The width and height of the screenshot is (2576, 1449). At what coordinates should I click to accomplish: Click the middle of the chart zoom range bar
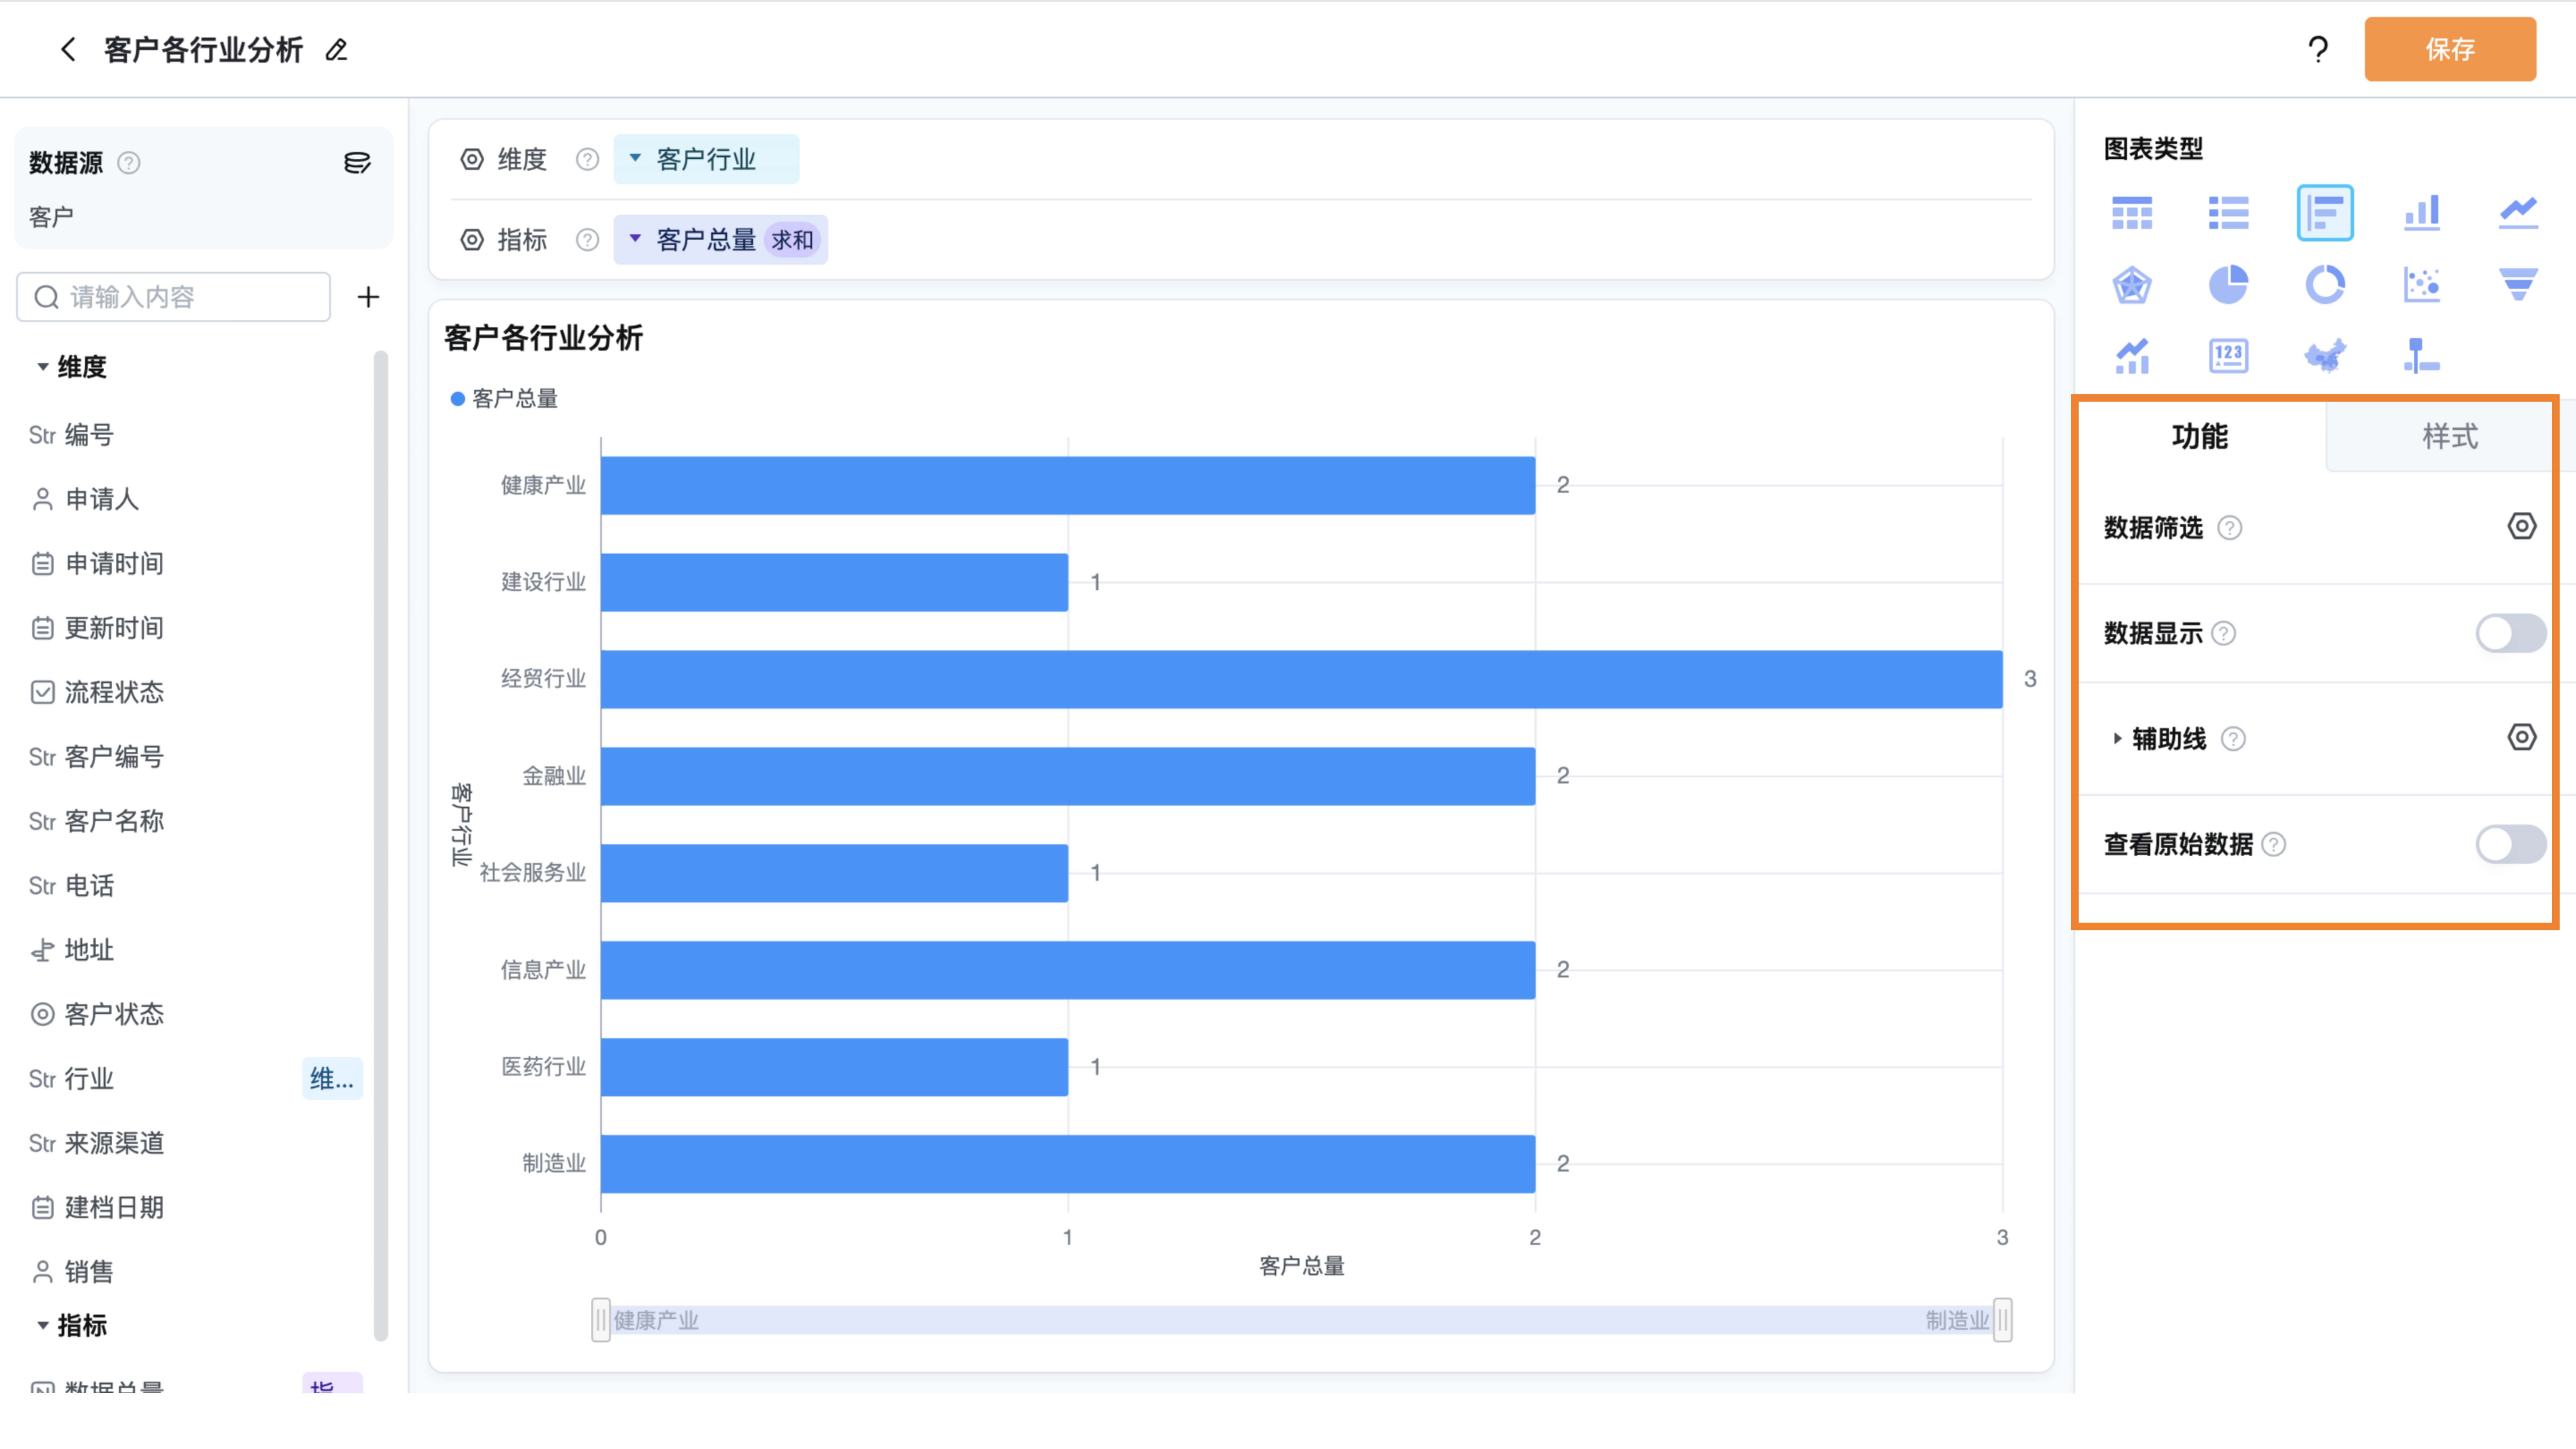[1302, 1320]
